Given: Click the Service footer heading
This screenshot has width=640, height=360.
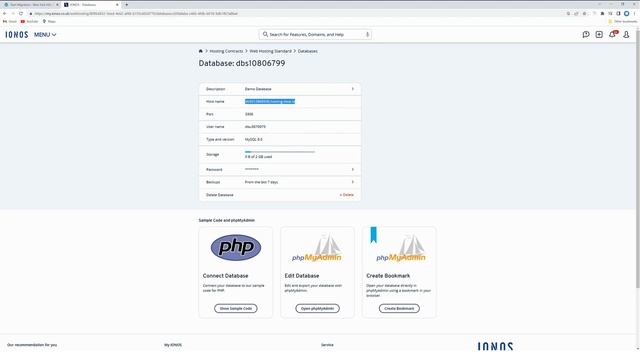Looking at the screenshot, I should 327,345.
